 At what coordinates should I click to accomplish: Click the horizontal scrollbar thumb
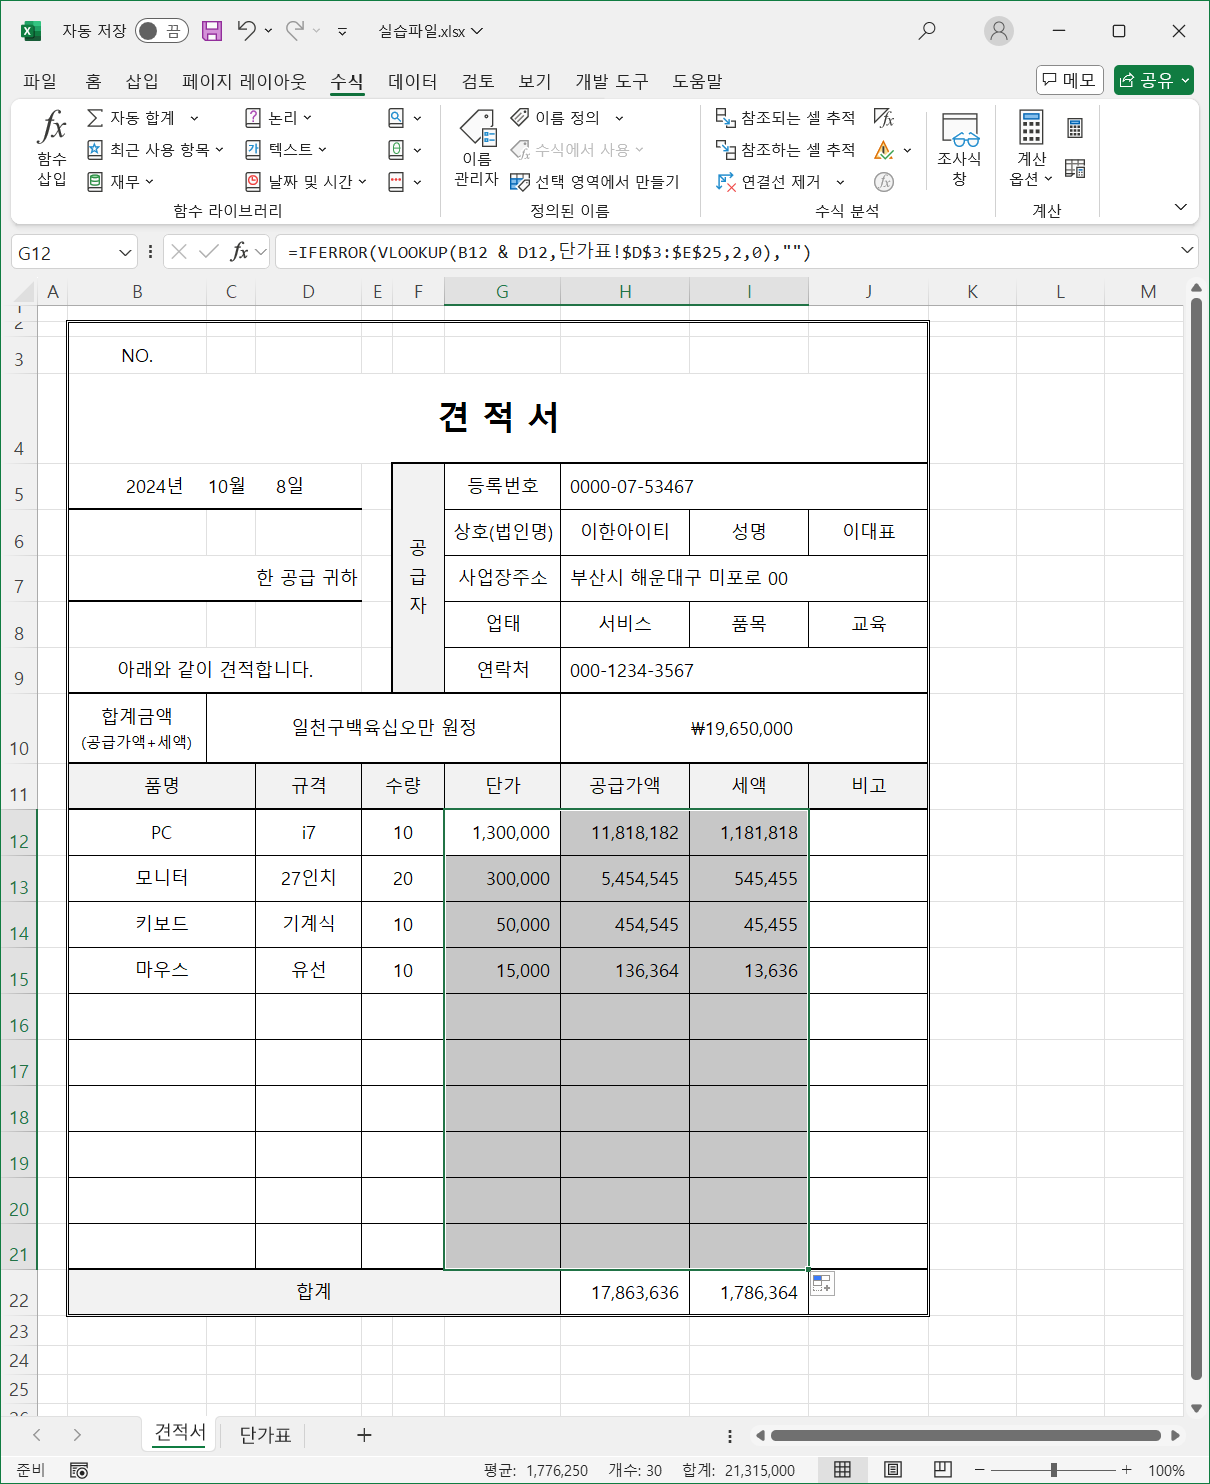click(965, 1435)
